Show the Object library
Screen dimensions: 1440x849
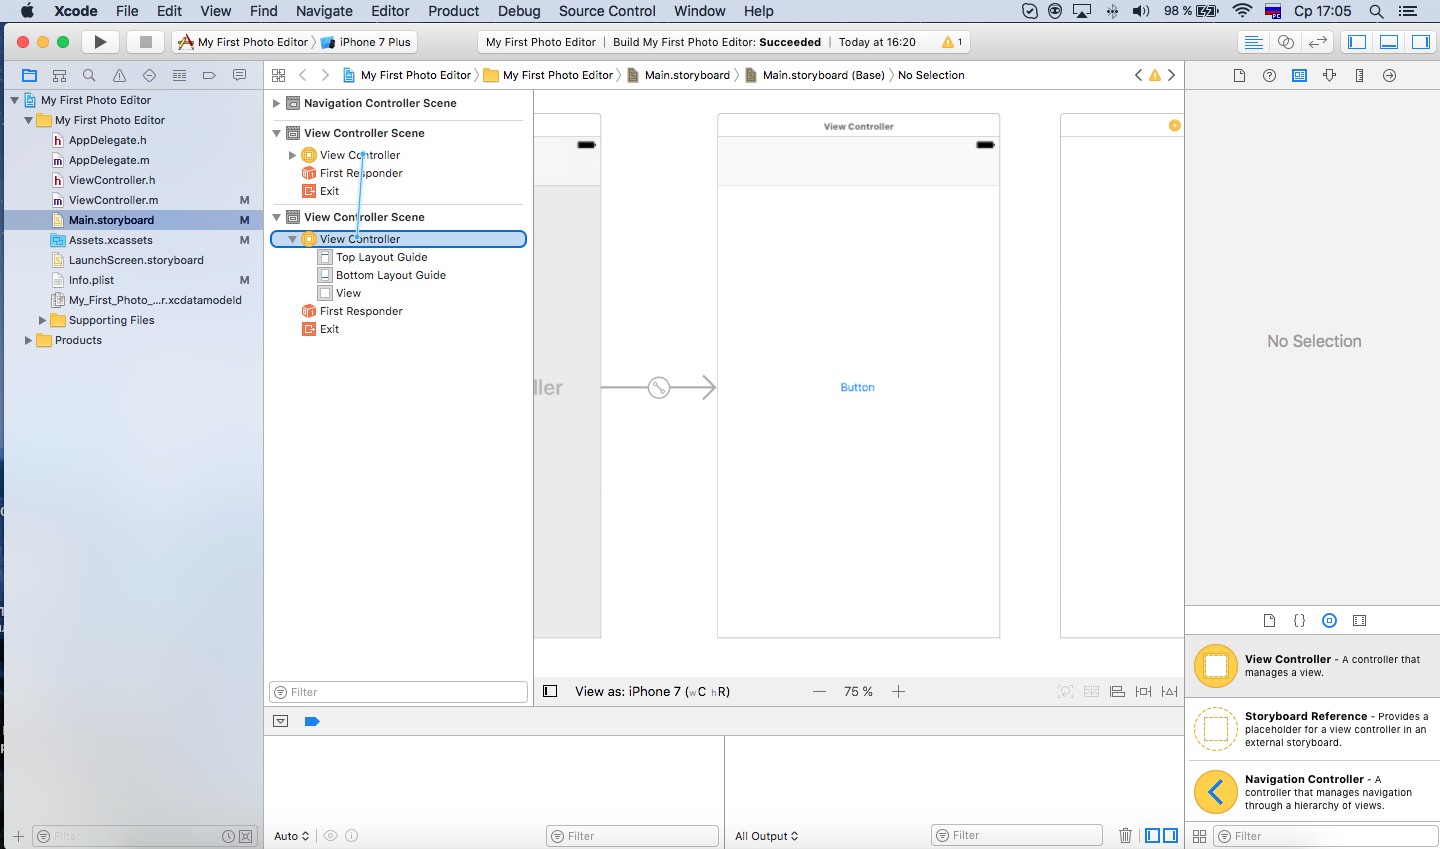(x=1329, y=620)
